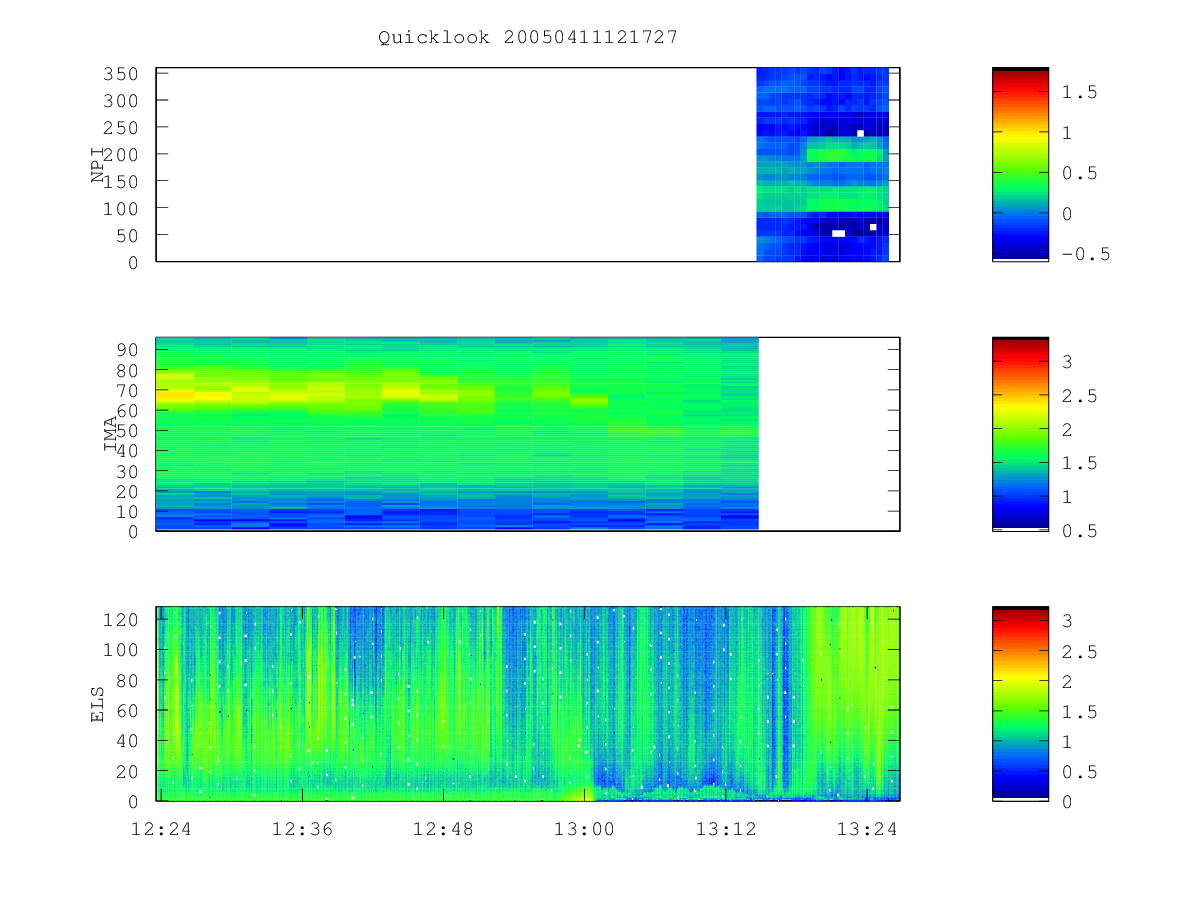Click the 12:48 time axis label
Screen dimensions: 1200x900
point(444,829)
